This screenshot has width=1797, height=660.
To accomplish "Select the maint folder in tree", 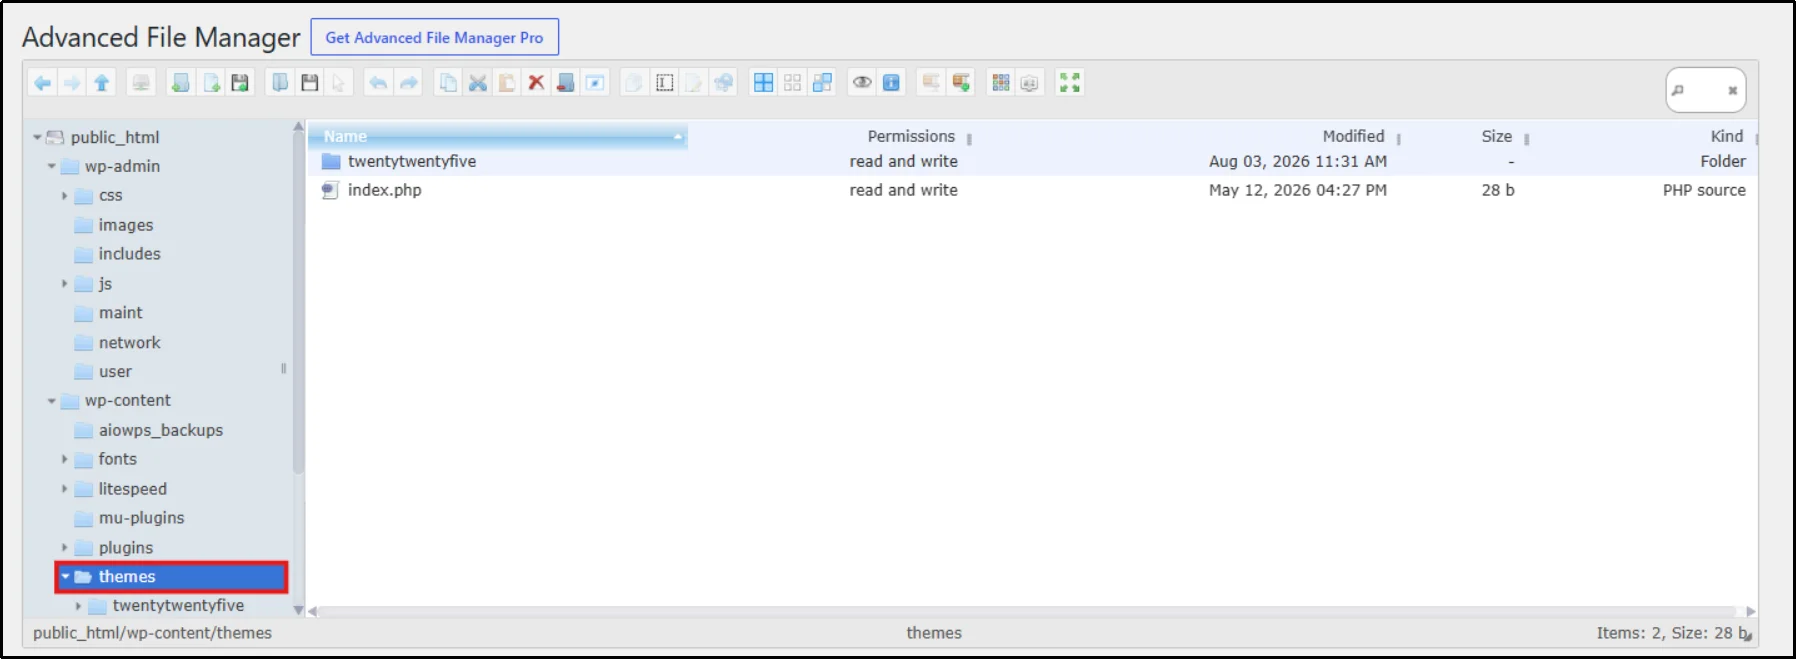I will tap(121, 313).
